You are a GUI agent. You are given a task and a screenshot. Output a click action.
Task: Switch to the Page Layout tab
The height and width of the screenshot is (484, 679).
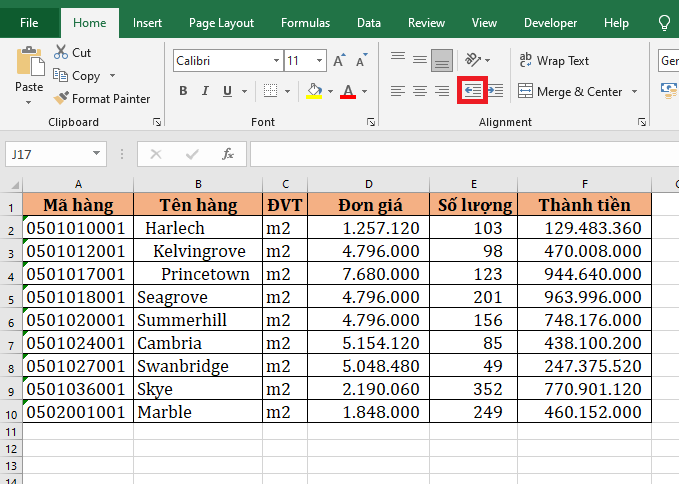pos(221,22)
